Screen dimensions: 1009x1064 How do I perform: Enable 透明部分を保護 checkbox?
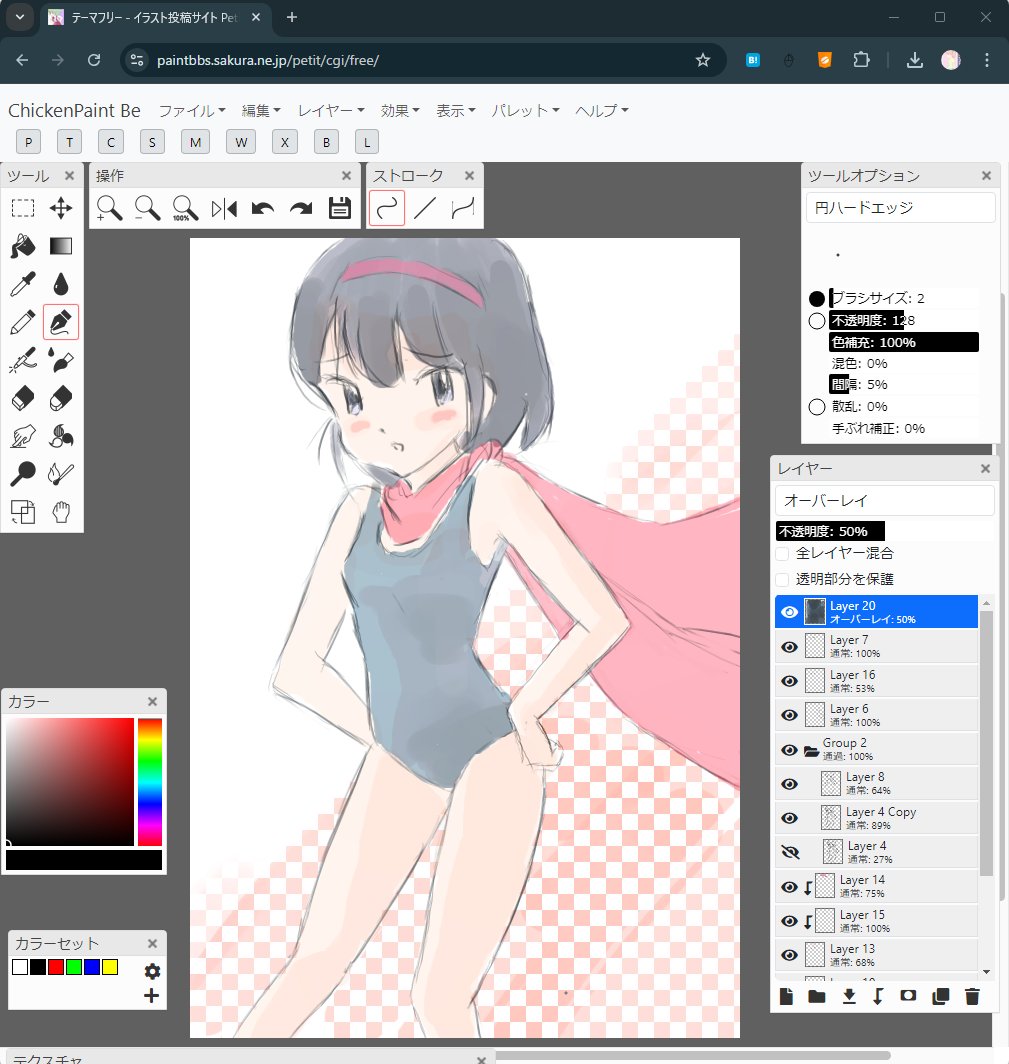(782, 580)
